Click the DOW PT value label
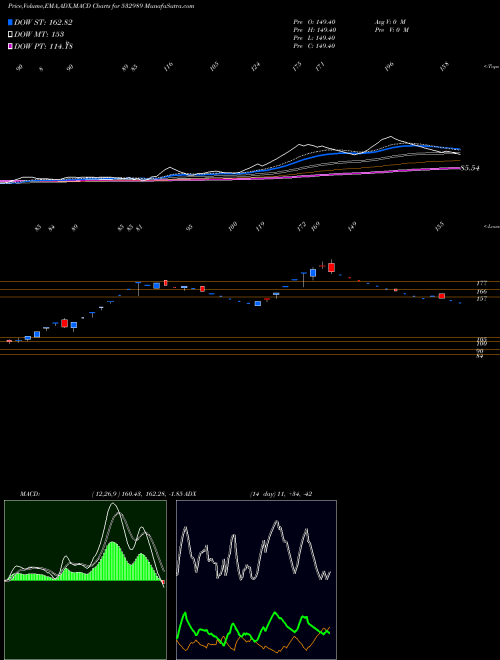The image size is (500, 660). tap(44, 46)
